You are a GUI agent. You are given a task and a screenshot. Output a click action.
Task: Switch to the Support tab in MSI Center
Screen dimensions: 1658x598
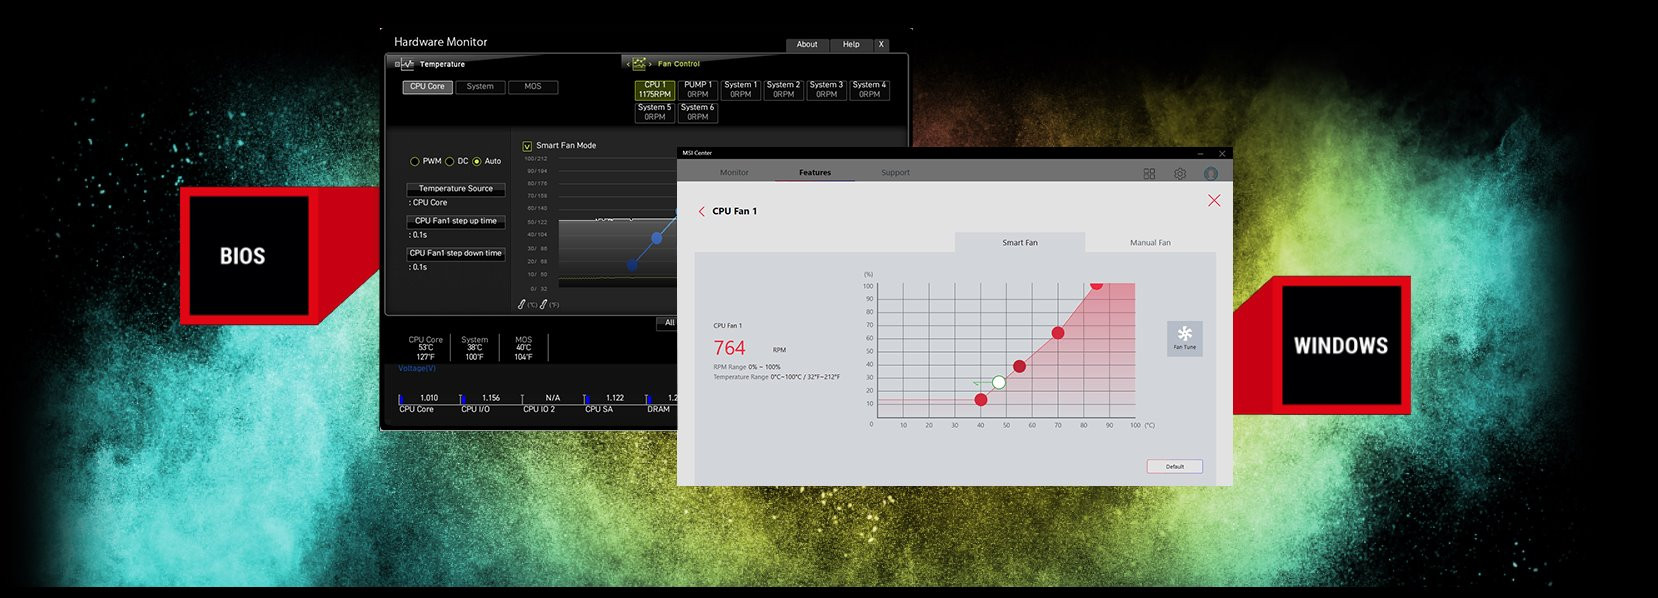(x=896, y=173)
